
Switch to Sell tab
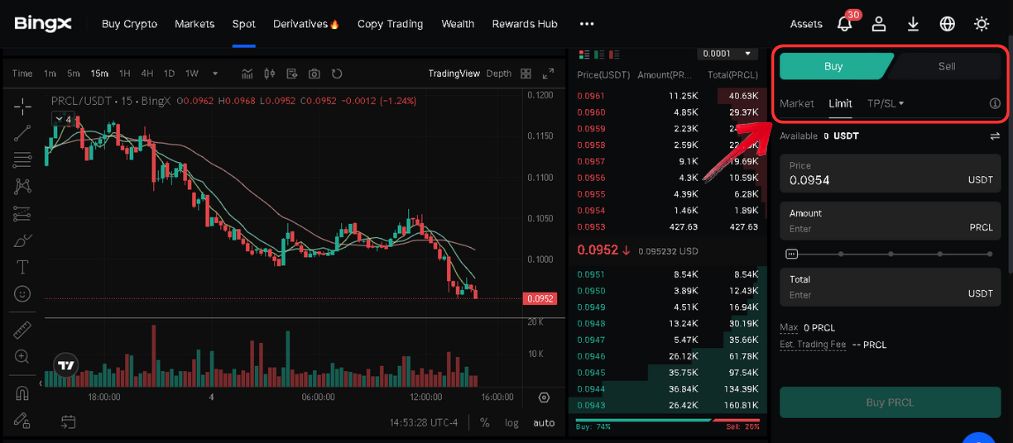[x=946, y=66]
